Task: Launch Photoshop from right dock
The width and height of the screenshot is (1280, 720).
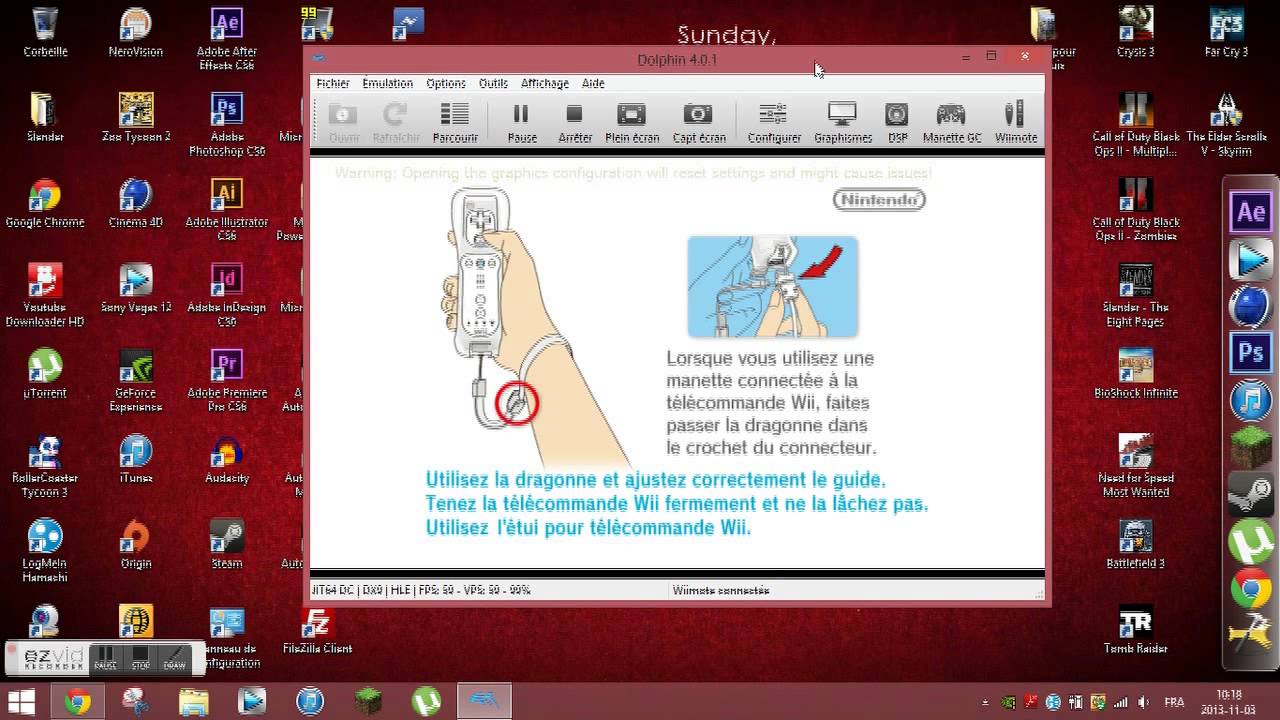Action: coord(1251,353)
